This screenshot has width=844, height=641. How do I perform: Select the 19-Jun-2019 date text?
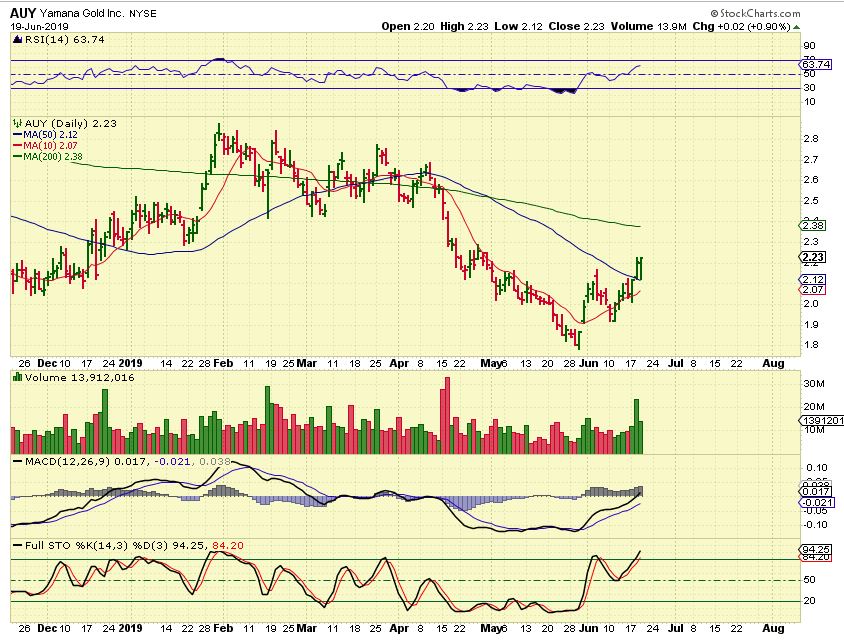39,26
